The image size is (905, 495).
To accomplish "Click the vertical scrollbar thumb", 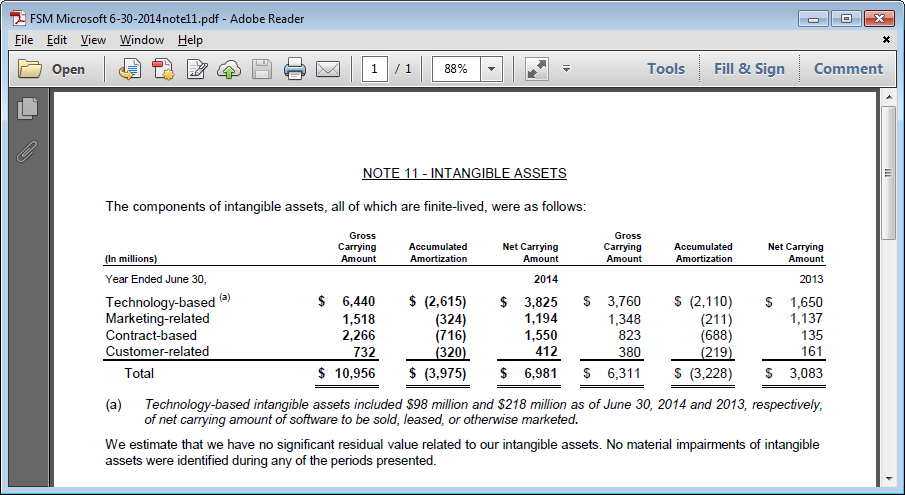I will point(888,172).
